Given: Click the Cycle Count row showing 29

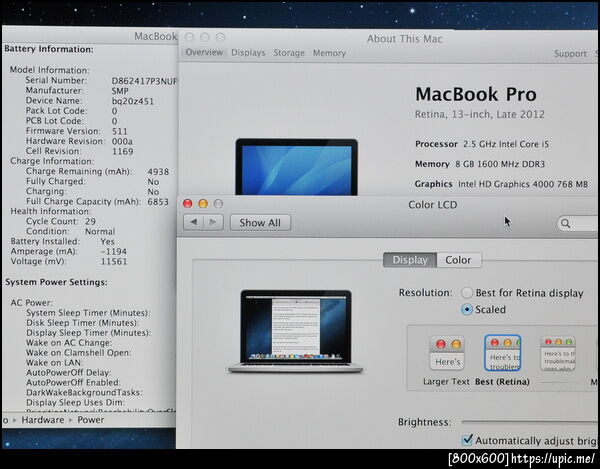Looking at the screenshot, I should tap(61, 221).
